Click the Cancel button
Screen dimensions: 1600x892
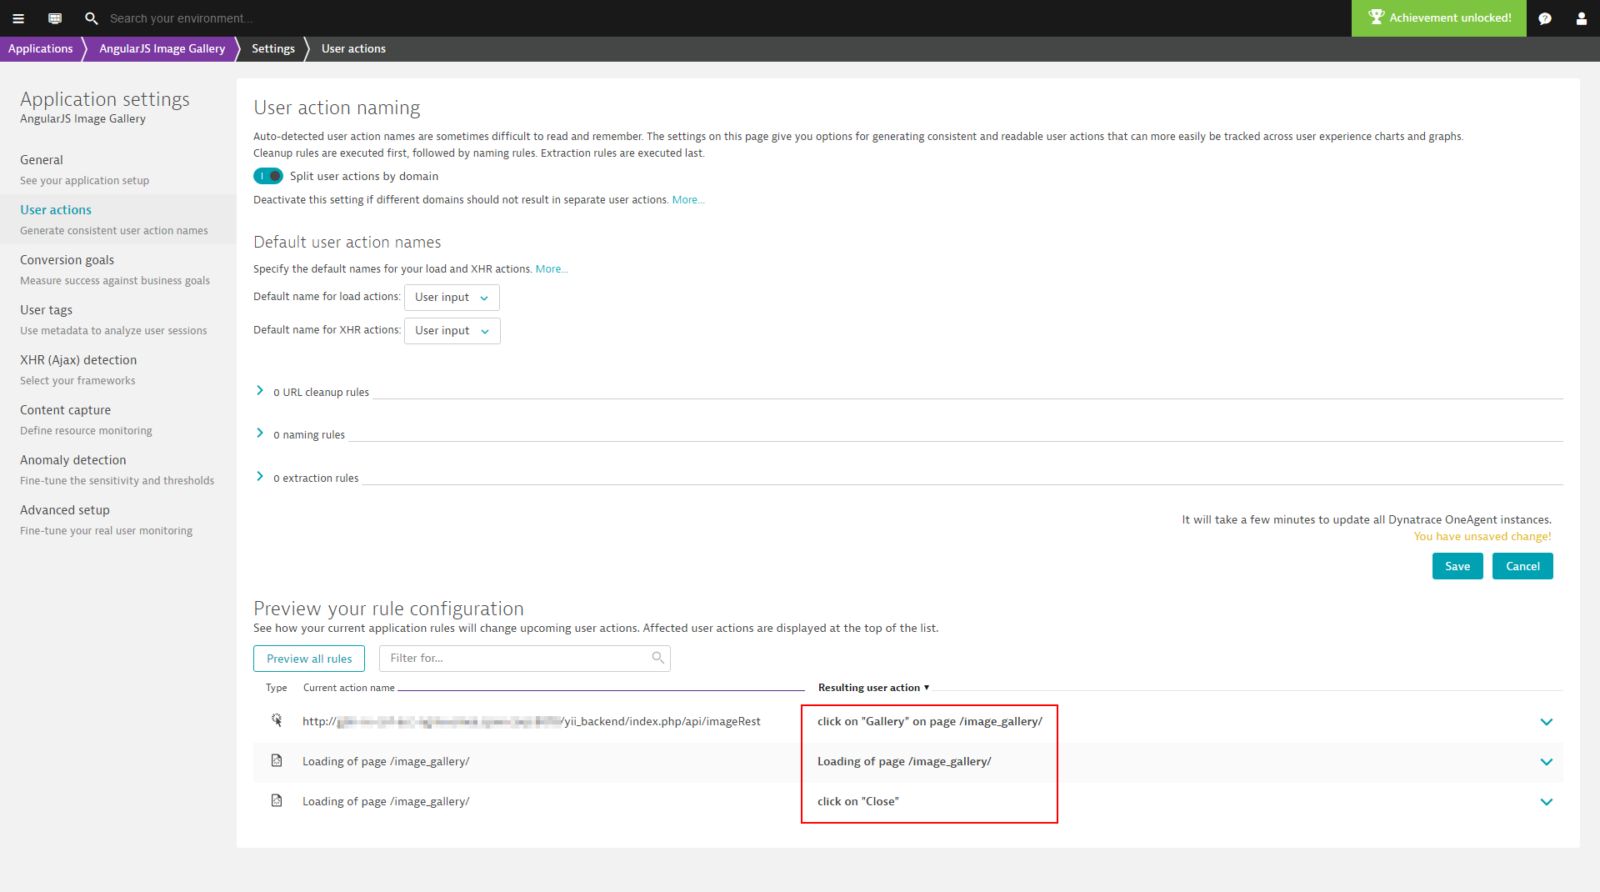point(1522,566)
